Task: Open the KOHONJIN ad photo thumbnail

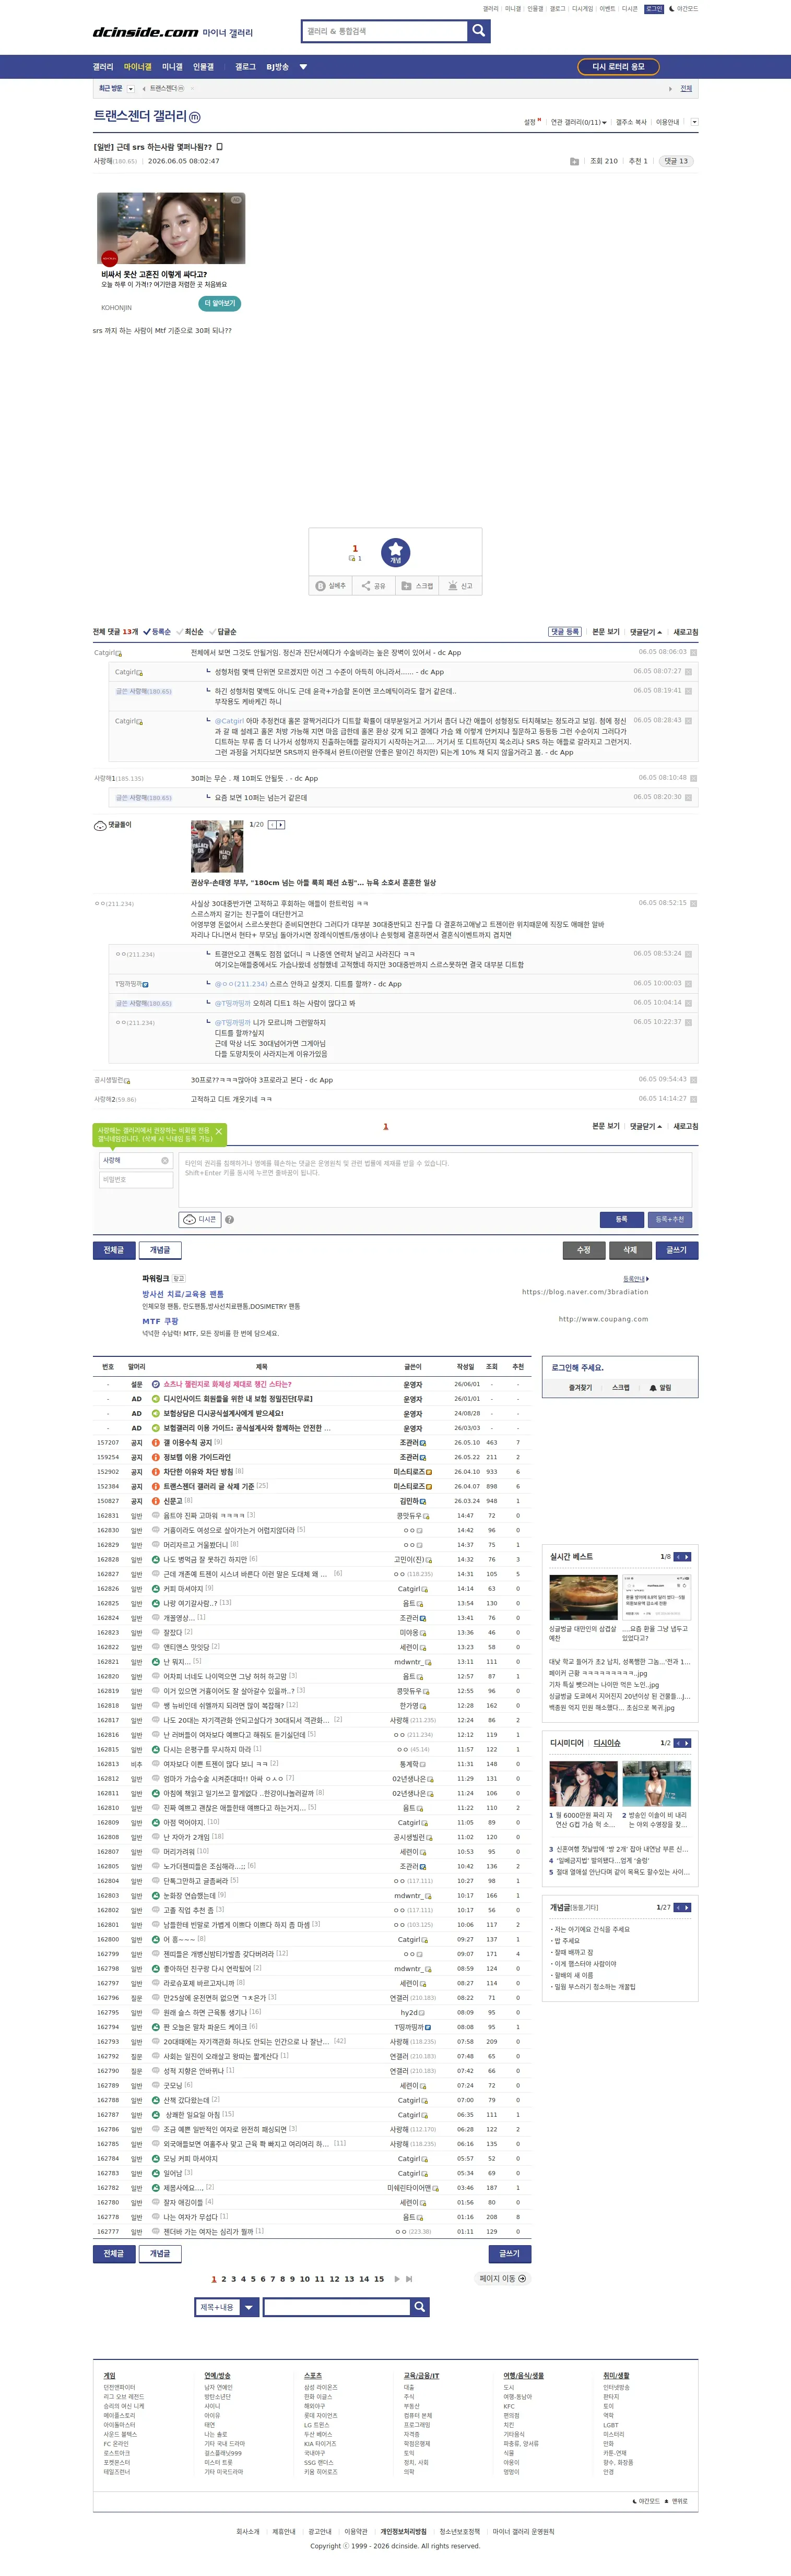Action: pyautogui.click(x=171, y=229)
